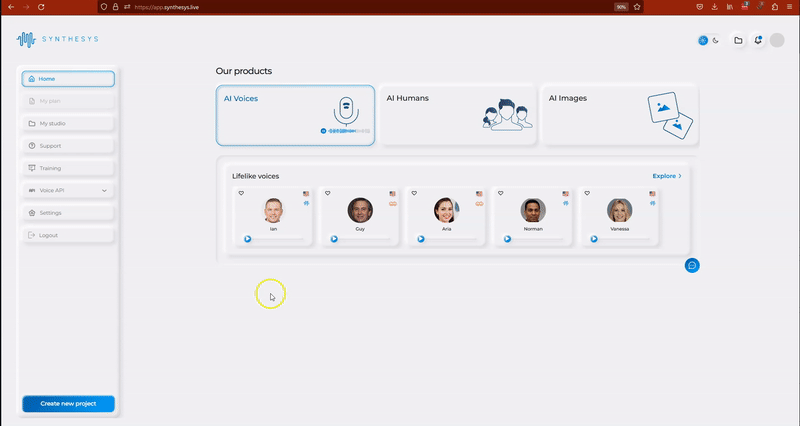Screen dimensions: 800x426
Task: Select the AI Humans product card
Action: (x=458, y=115)
